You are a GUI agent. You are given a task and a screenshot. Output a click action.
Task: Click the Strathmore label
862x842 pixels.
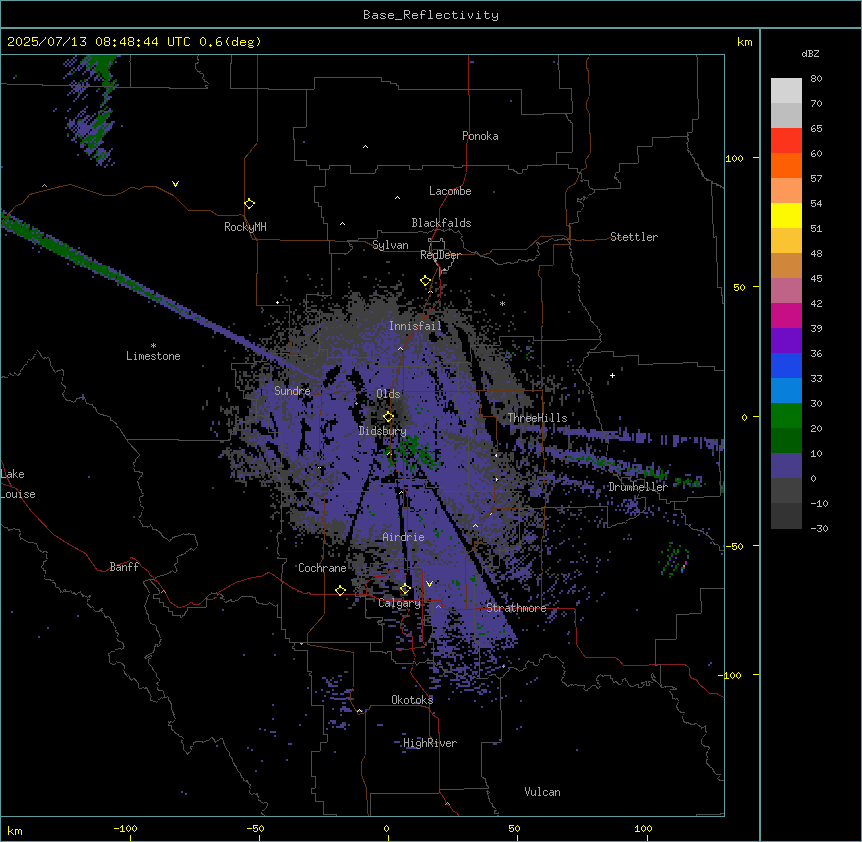[x=516, y=608]
